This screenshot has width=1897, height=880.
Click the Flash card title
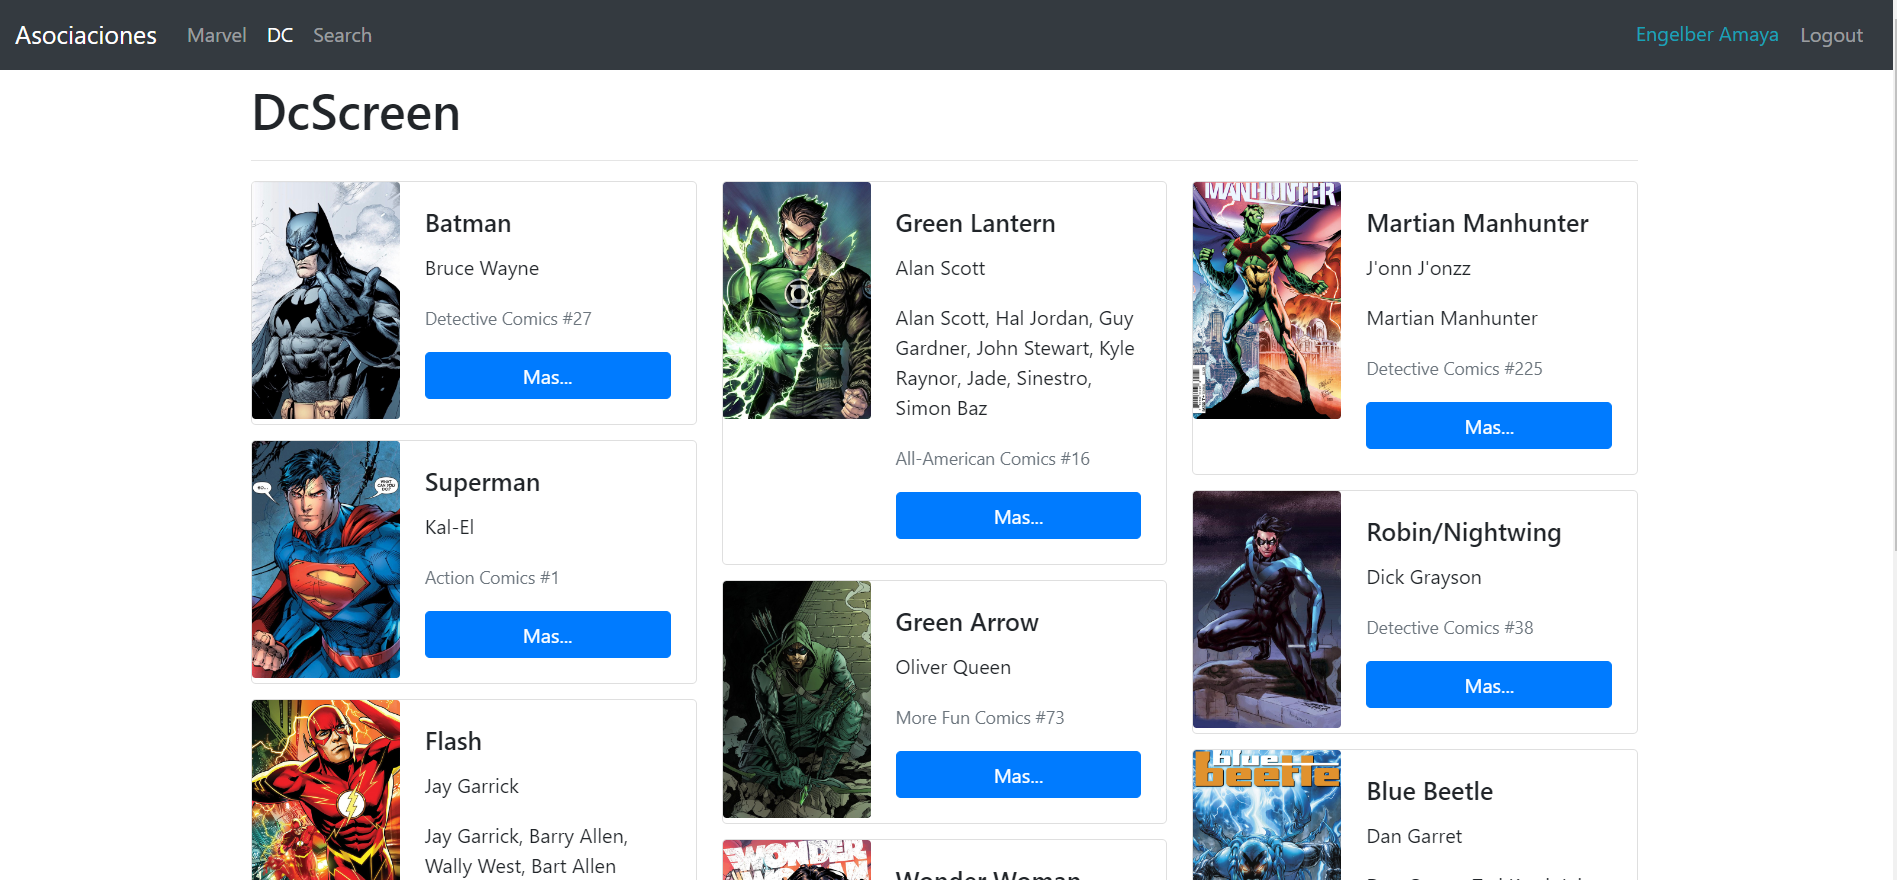click(453, 741)
